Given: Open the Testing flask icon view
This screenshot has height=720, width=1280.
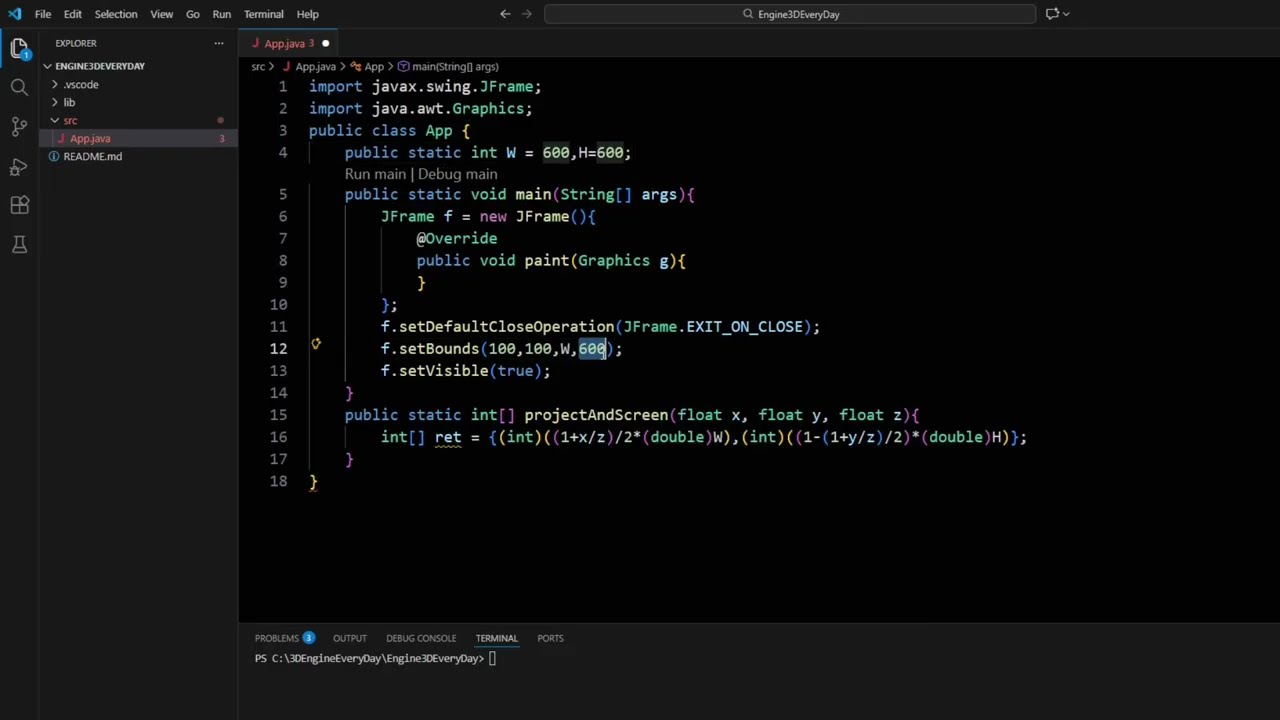Looking at the screenshot, I should [x=19, y=244].
